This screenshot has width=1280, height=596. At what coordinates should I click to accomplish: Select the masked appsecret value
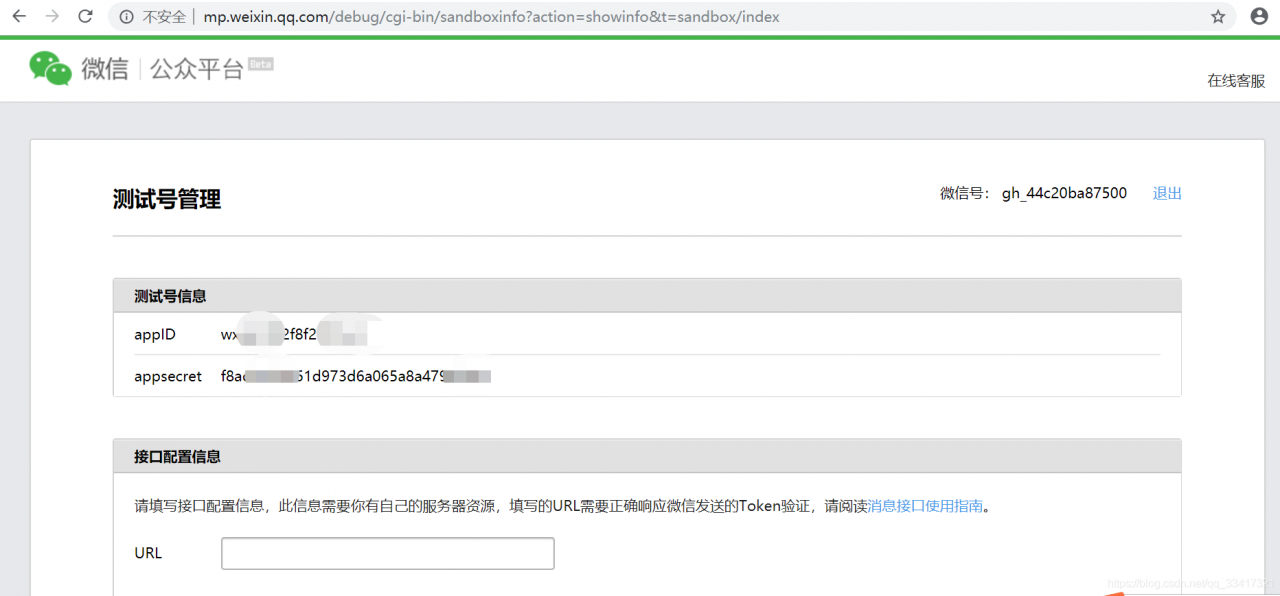click(356, 377)
